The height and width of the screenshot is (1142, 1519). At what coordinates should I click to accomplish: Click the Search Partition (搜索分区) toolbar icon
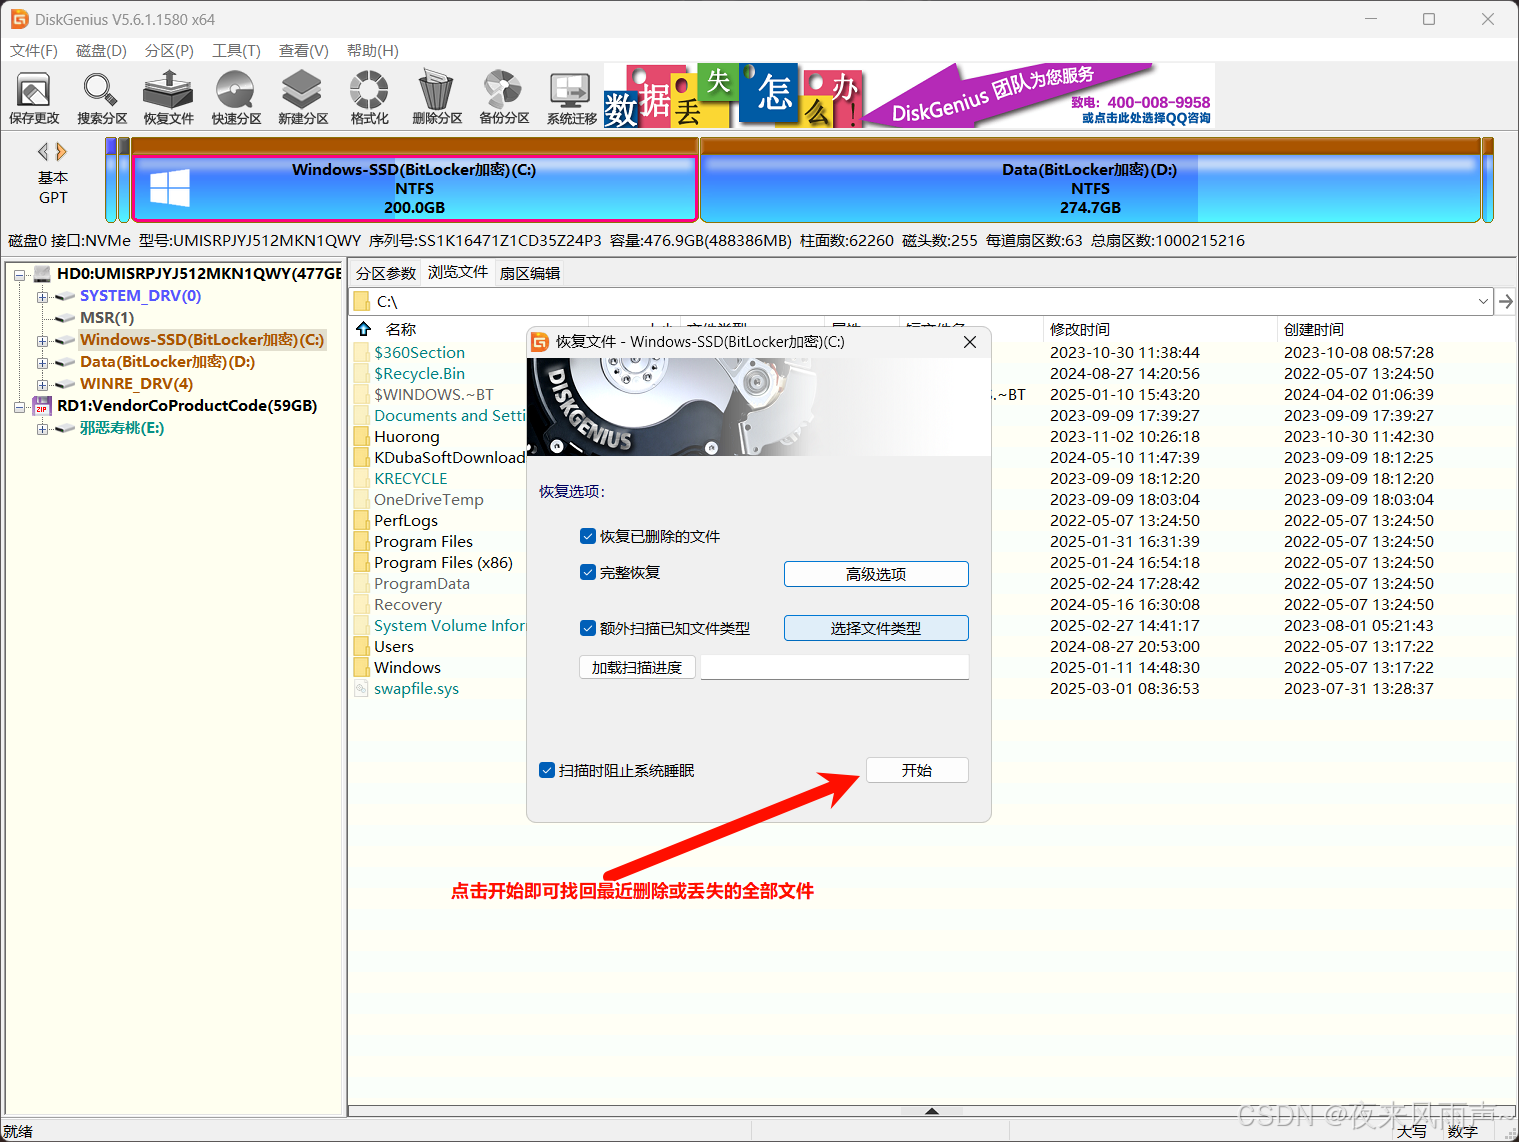point(102,98)
